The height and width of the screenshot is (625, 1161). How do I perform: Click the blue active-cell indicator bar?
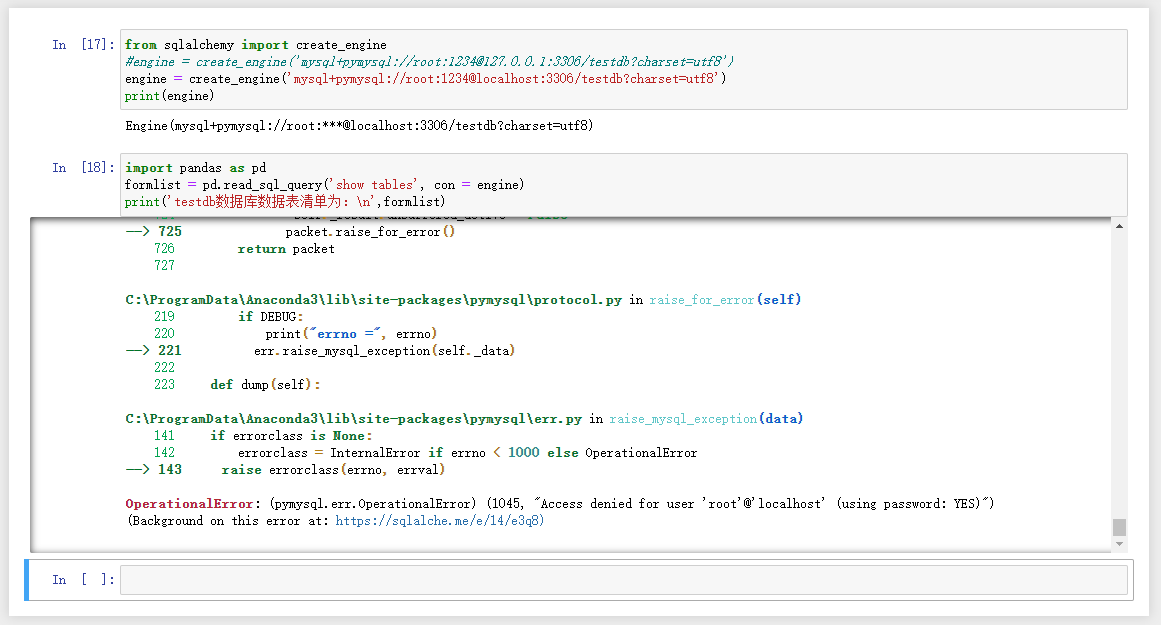click(24, 579)
